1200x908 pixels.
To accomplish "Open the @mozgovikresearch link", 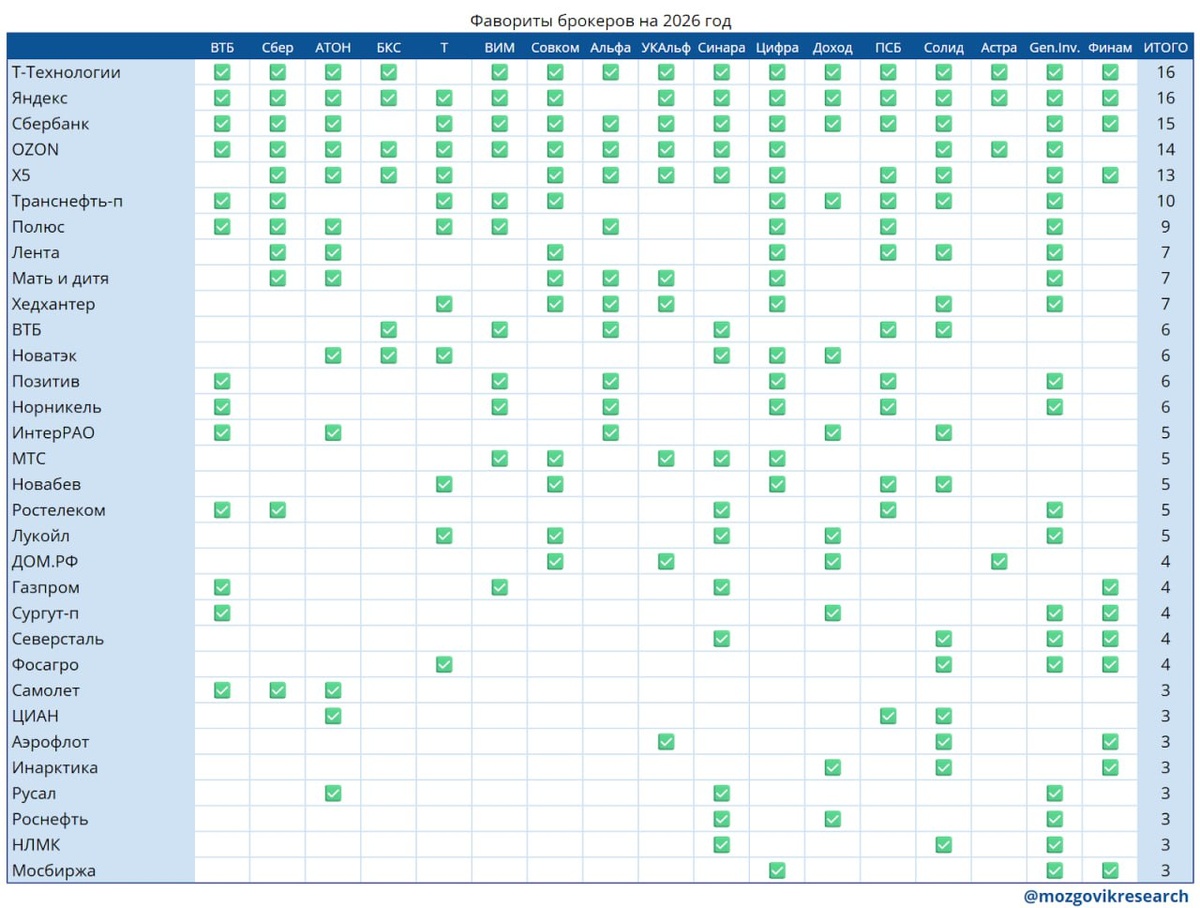I will point(1107,896).
